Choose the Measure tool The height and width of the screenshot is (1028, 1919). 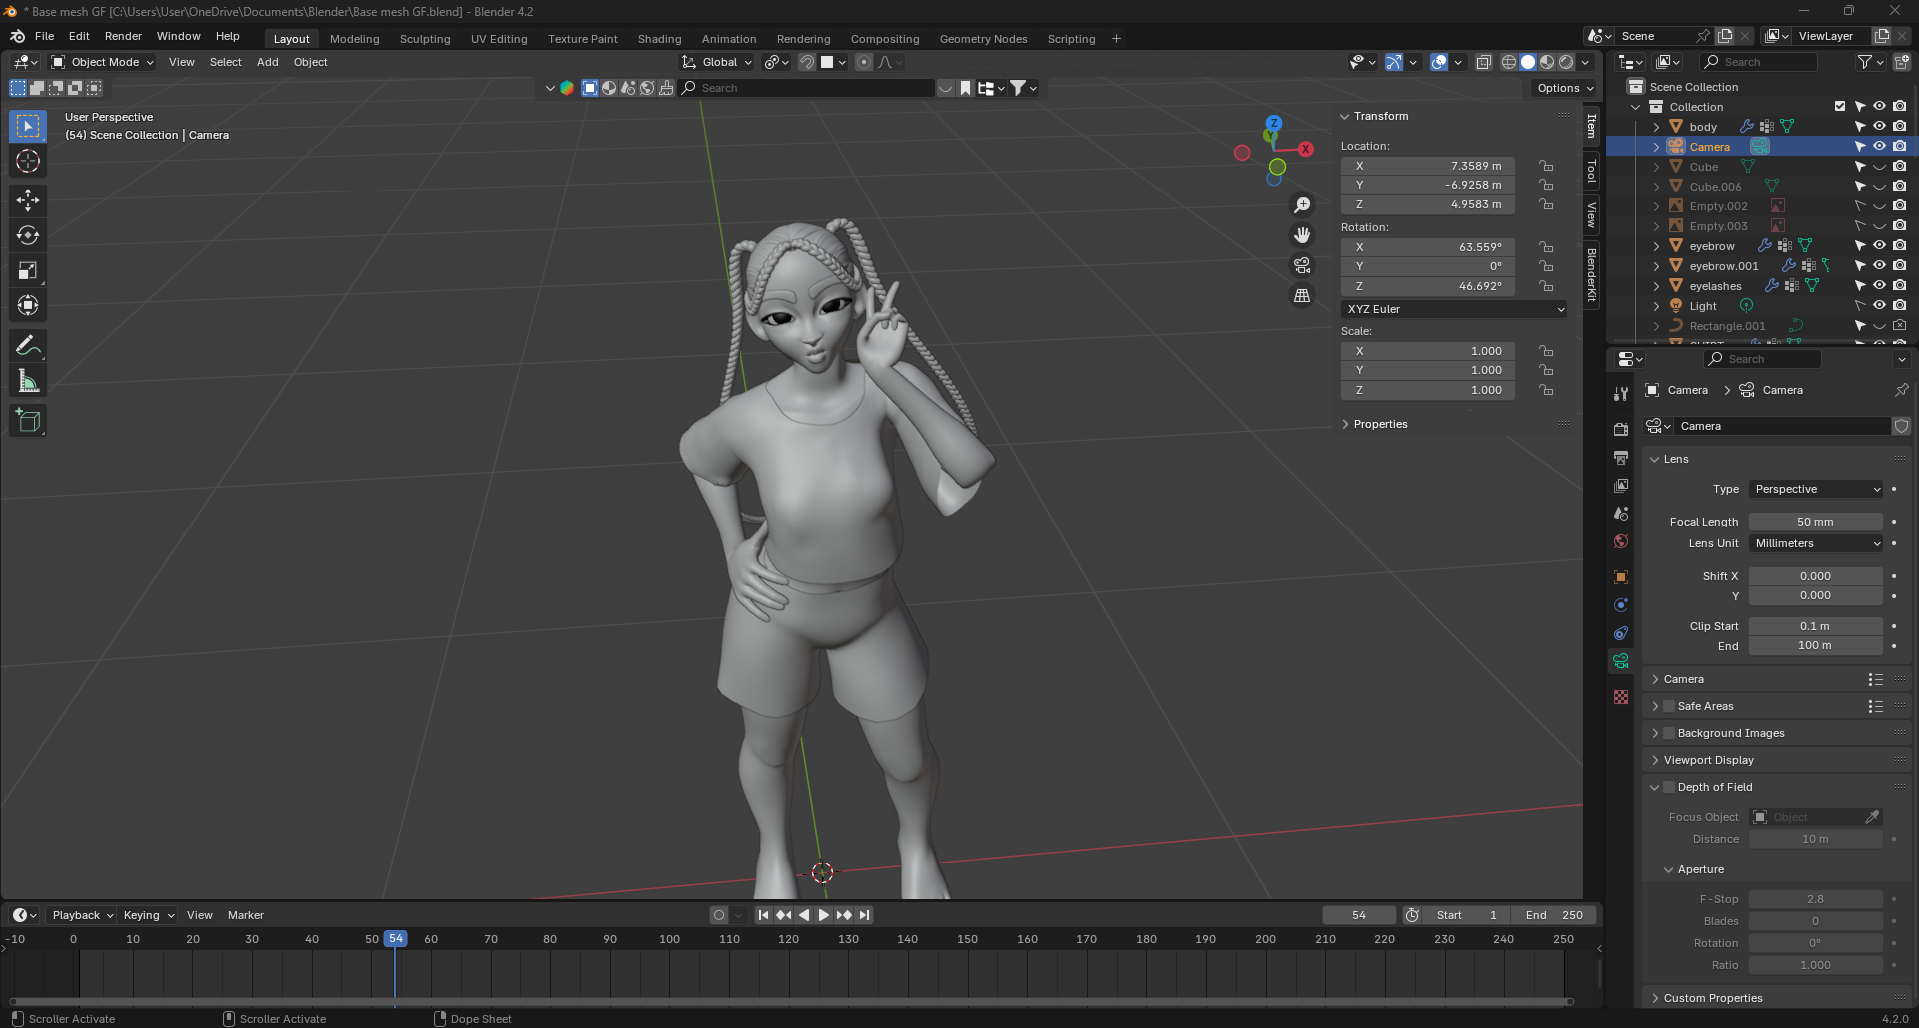click(x=28, y=381)
